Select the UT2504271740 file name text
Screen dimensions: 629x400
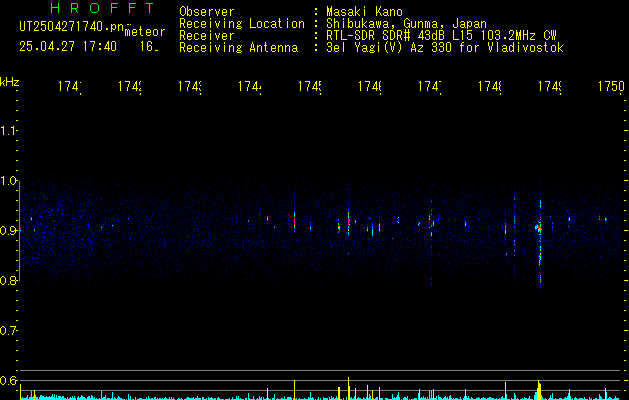tap(72, 27)
